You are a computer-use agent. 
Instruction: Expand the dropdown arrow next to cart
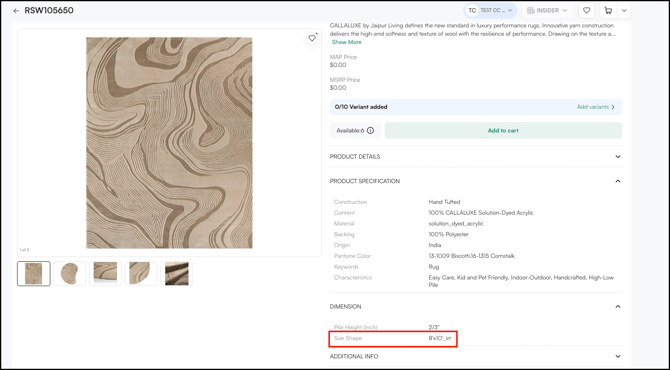(624, 10)
